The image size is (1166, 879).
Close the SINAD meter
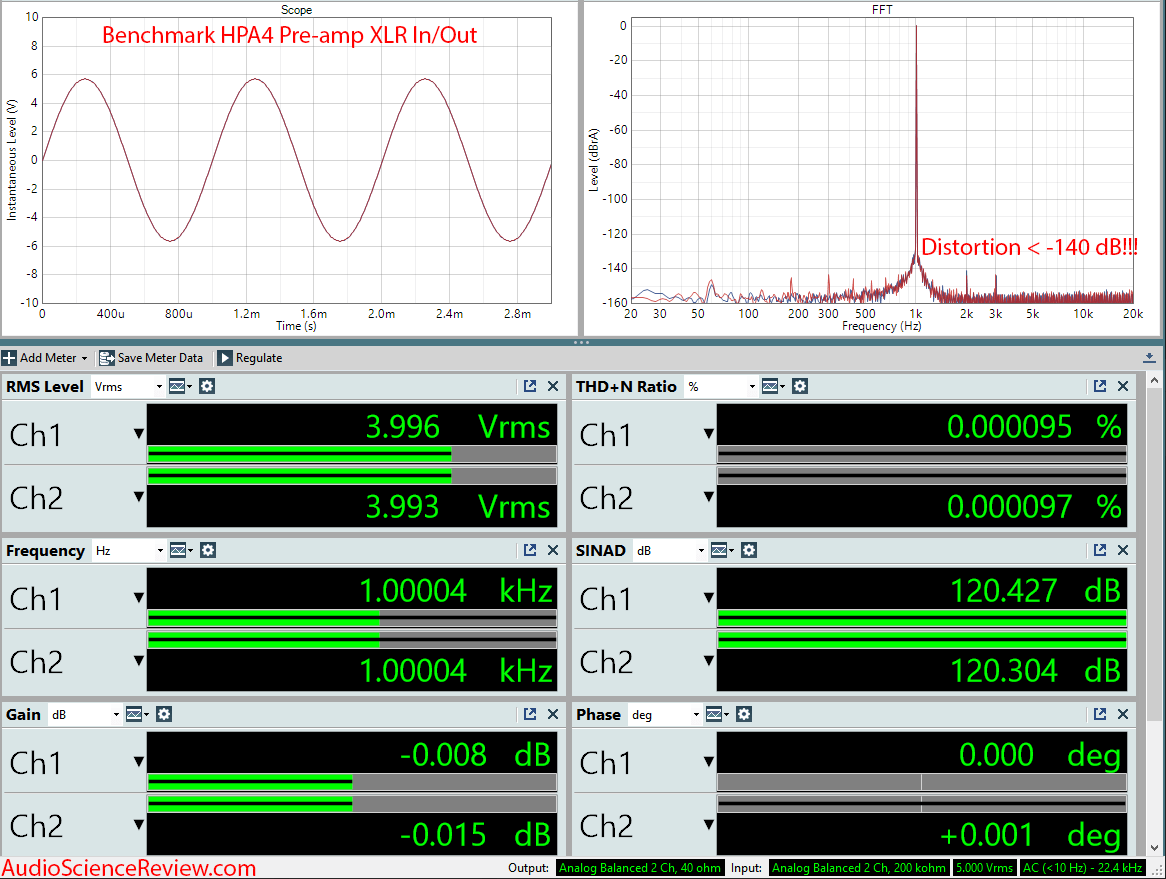point(1123,550)
